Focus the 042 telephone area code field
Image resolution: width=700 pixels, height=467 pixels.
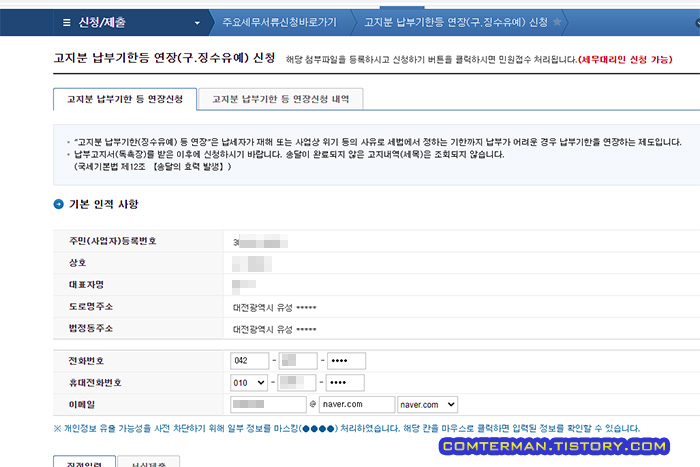coord(250,361)
